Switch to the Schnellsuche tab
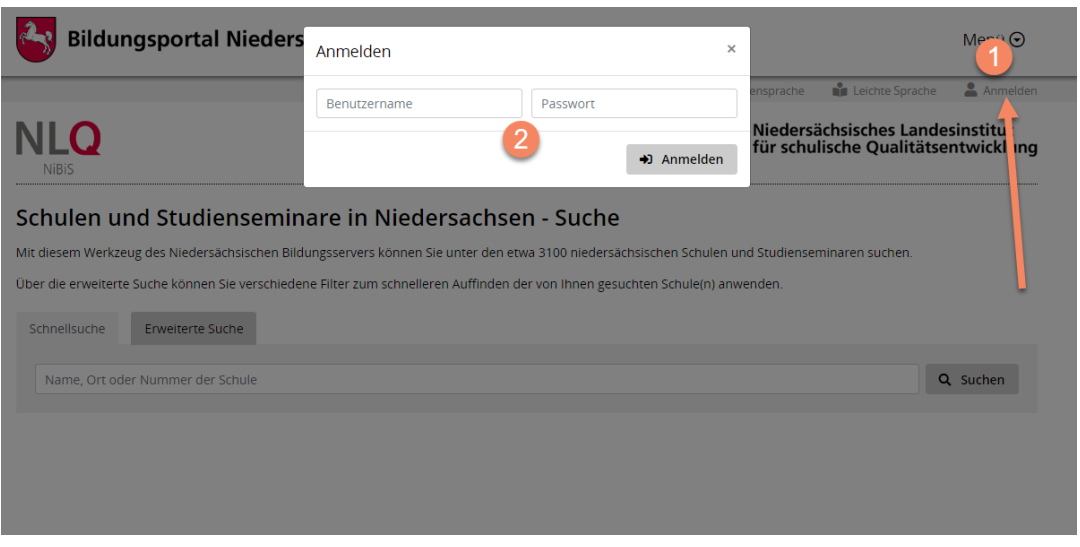The image size is (1080, 547). (67, 328)
